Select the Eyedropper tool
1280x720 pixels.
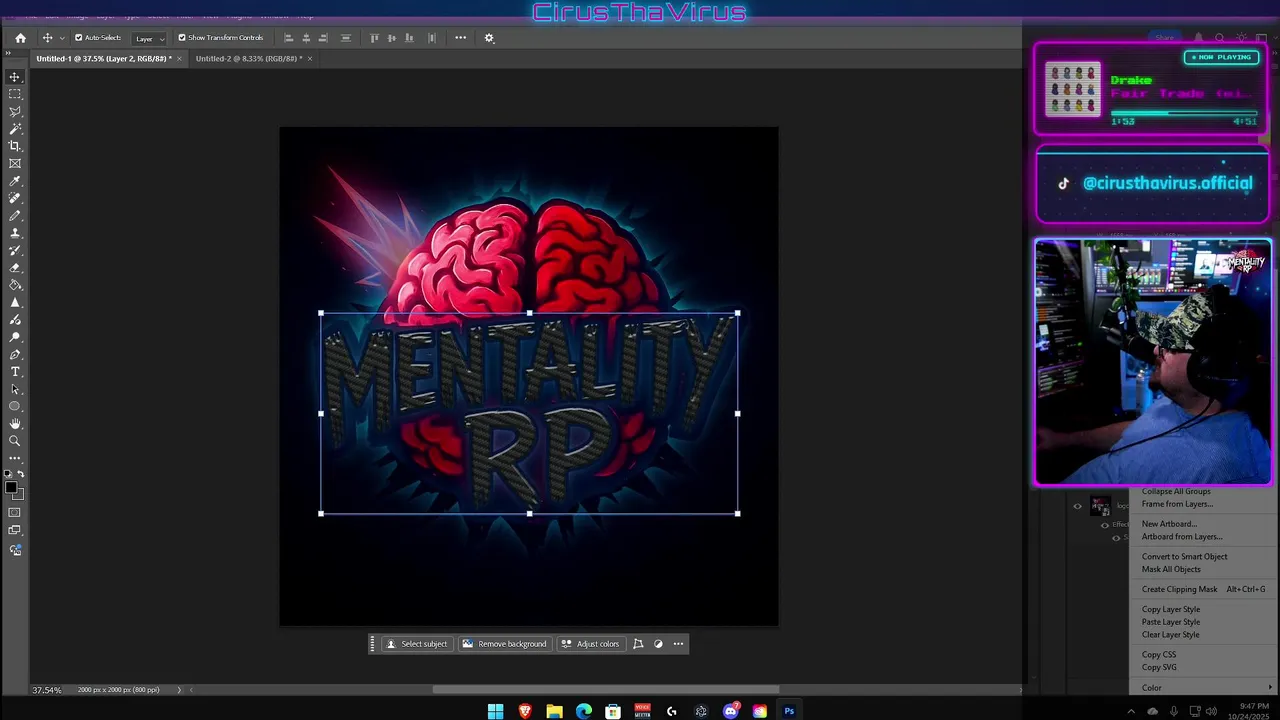[x=15, y=181]
